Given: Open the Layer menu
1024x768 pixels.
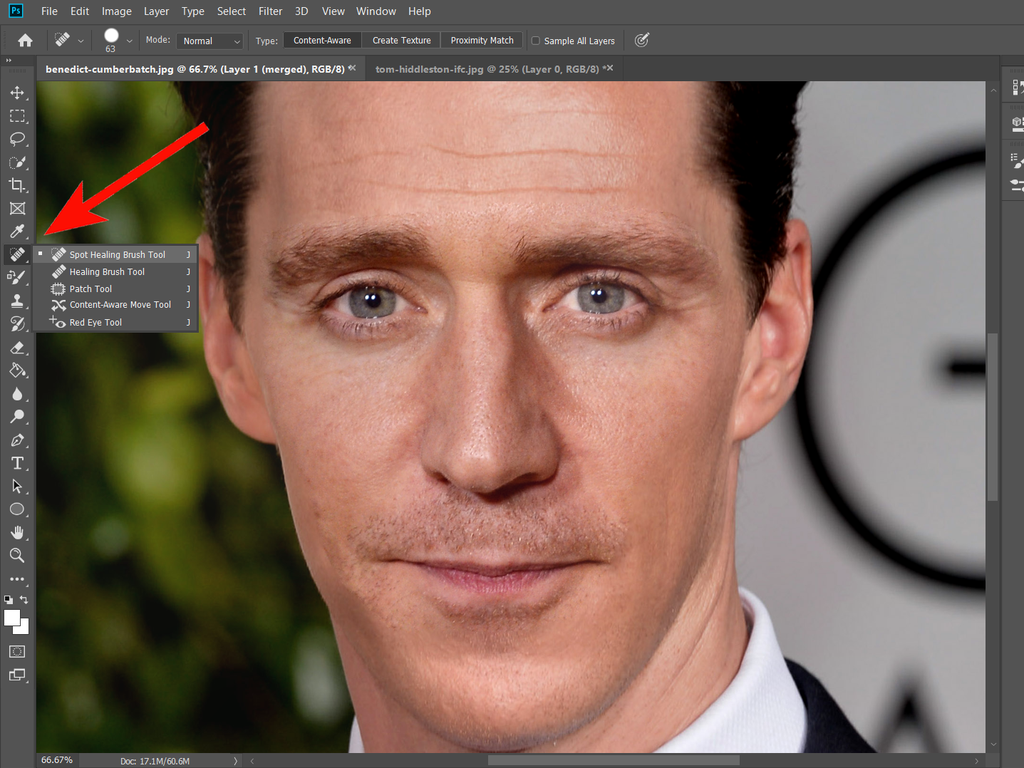Looking at the screenshot, I should [156, 11].
